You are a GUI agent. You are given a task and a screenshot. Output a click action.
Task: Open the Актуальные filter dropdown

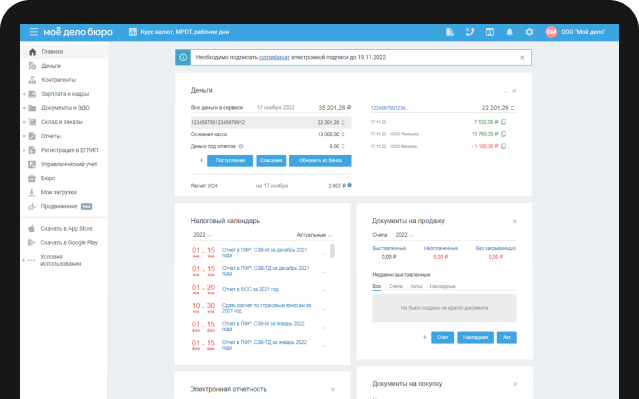pos(314,235)
